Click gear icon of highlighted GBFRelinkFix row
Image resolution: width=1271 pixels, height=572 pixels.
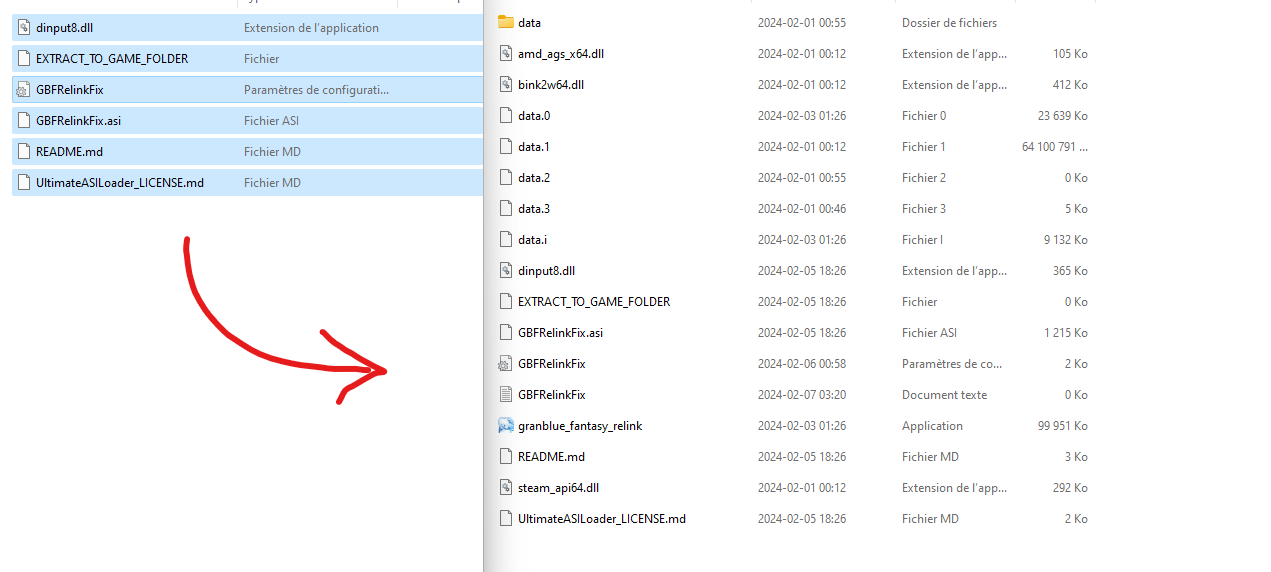coord(24,89)
